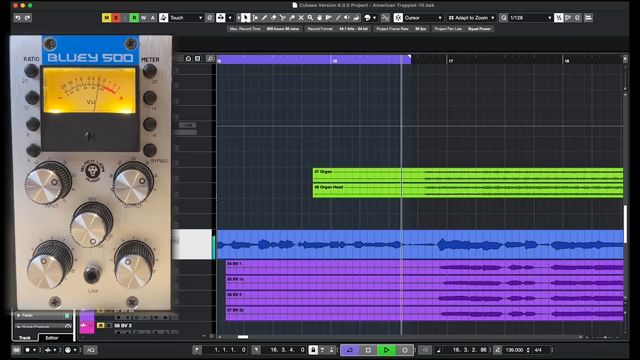Click the top METER button on Bluey 500
The width and height of the screenshot is (640, 360).
point(150,71)
